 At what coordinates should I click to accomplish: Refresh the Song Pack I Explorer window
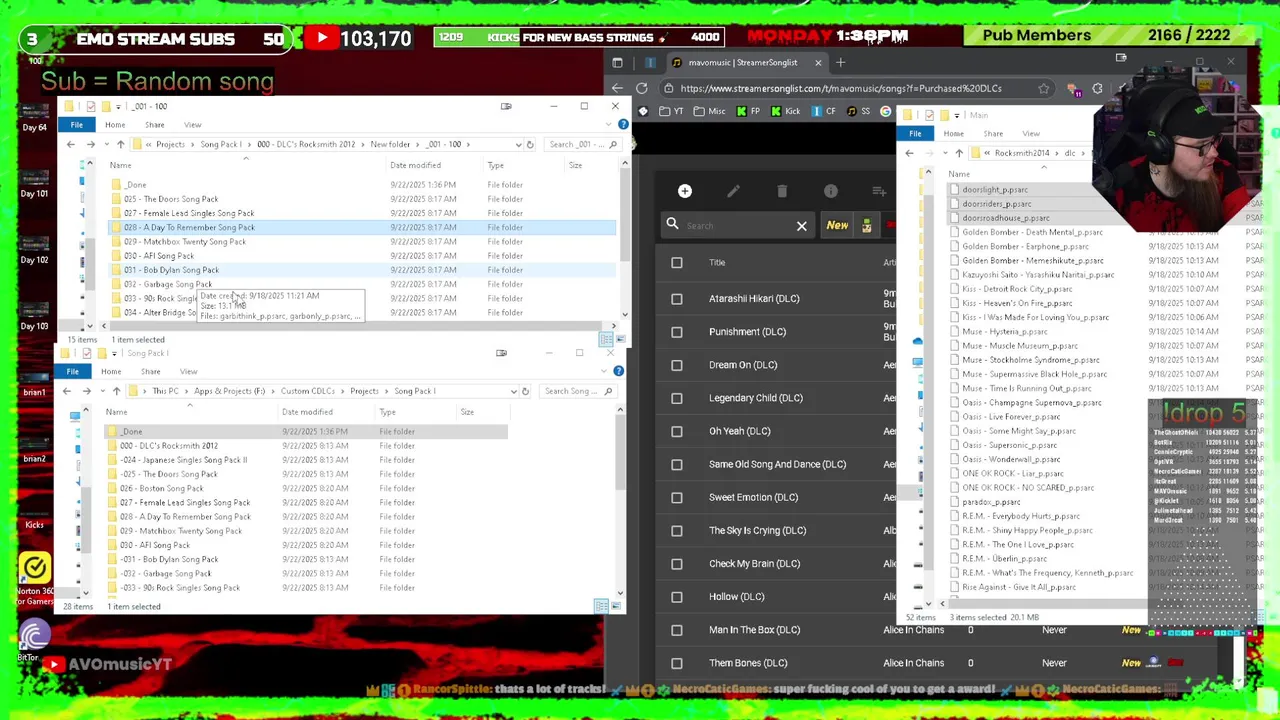coord(525,391)
